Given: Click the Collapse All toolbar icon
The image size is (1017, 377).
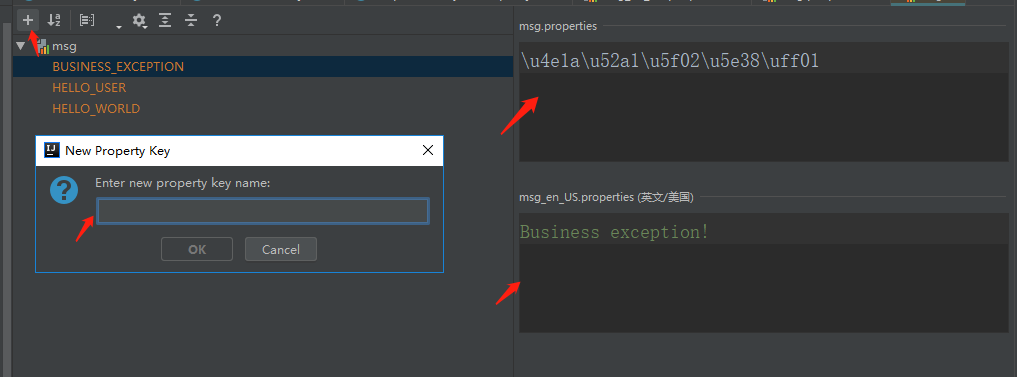Looking at the screenshot, I should pos(191,20).
